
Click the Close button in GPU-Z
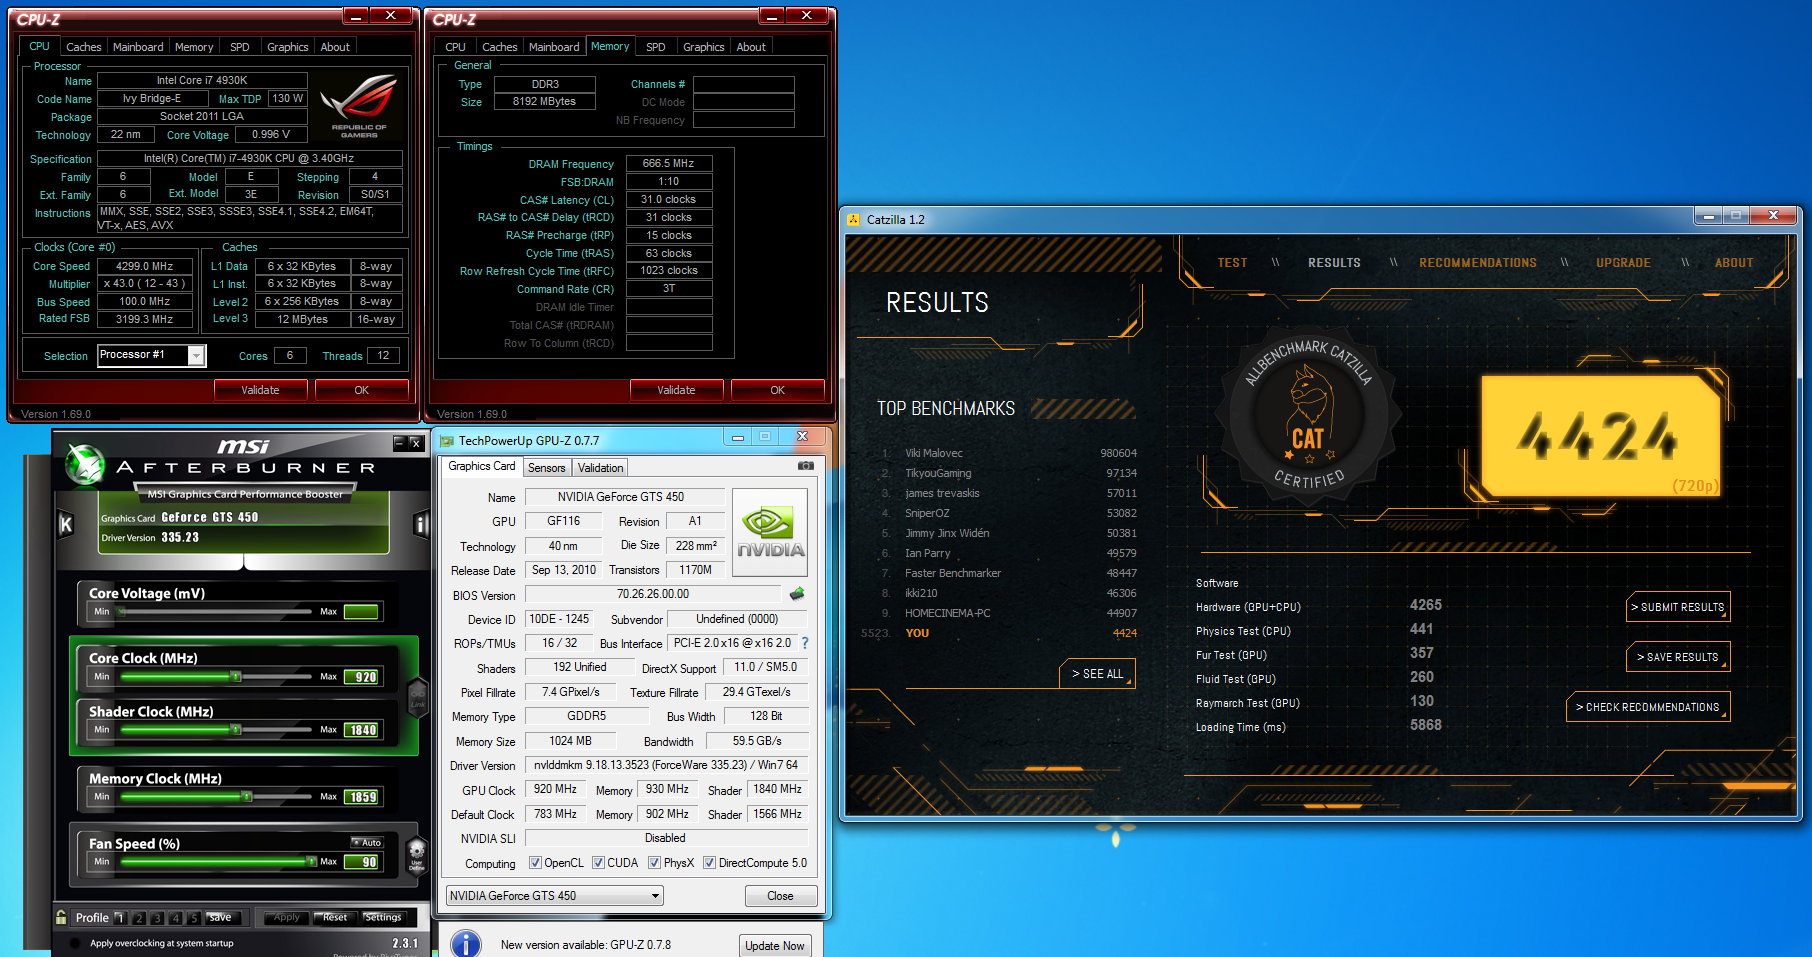tap(780, 896)
